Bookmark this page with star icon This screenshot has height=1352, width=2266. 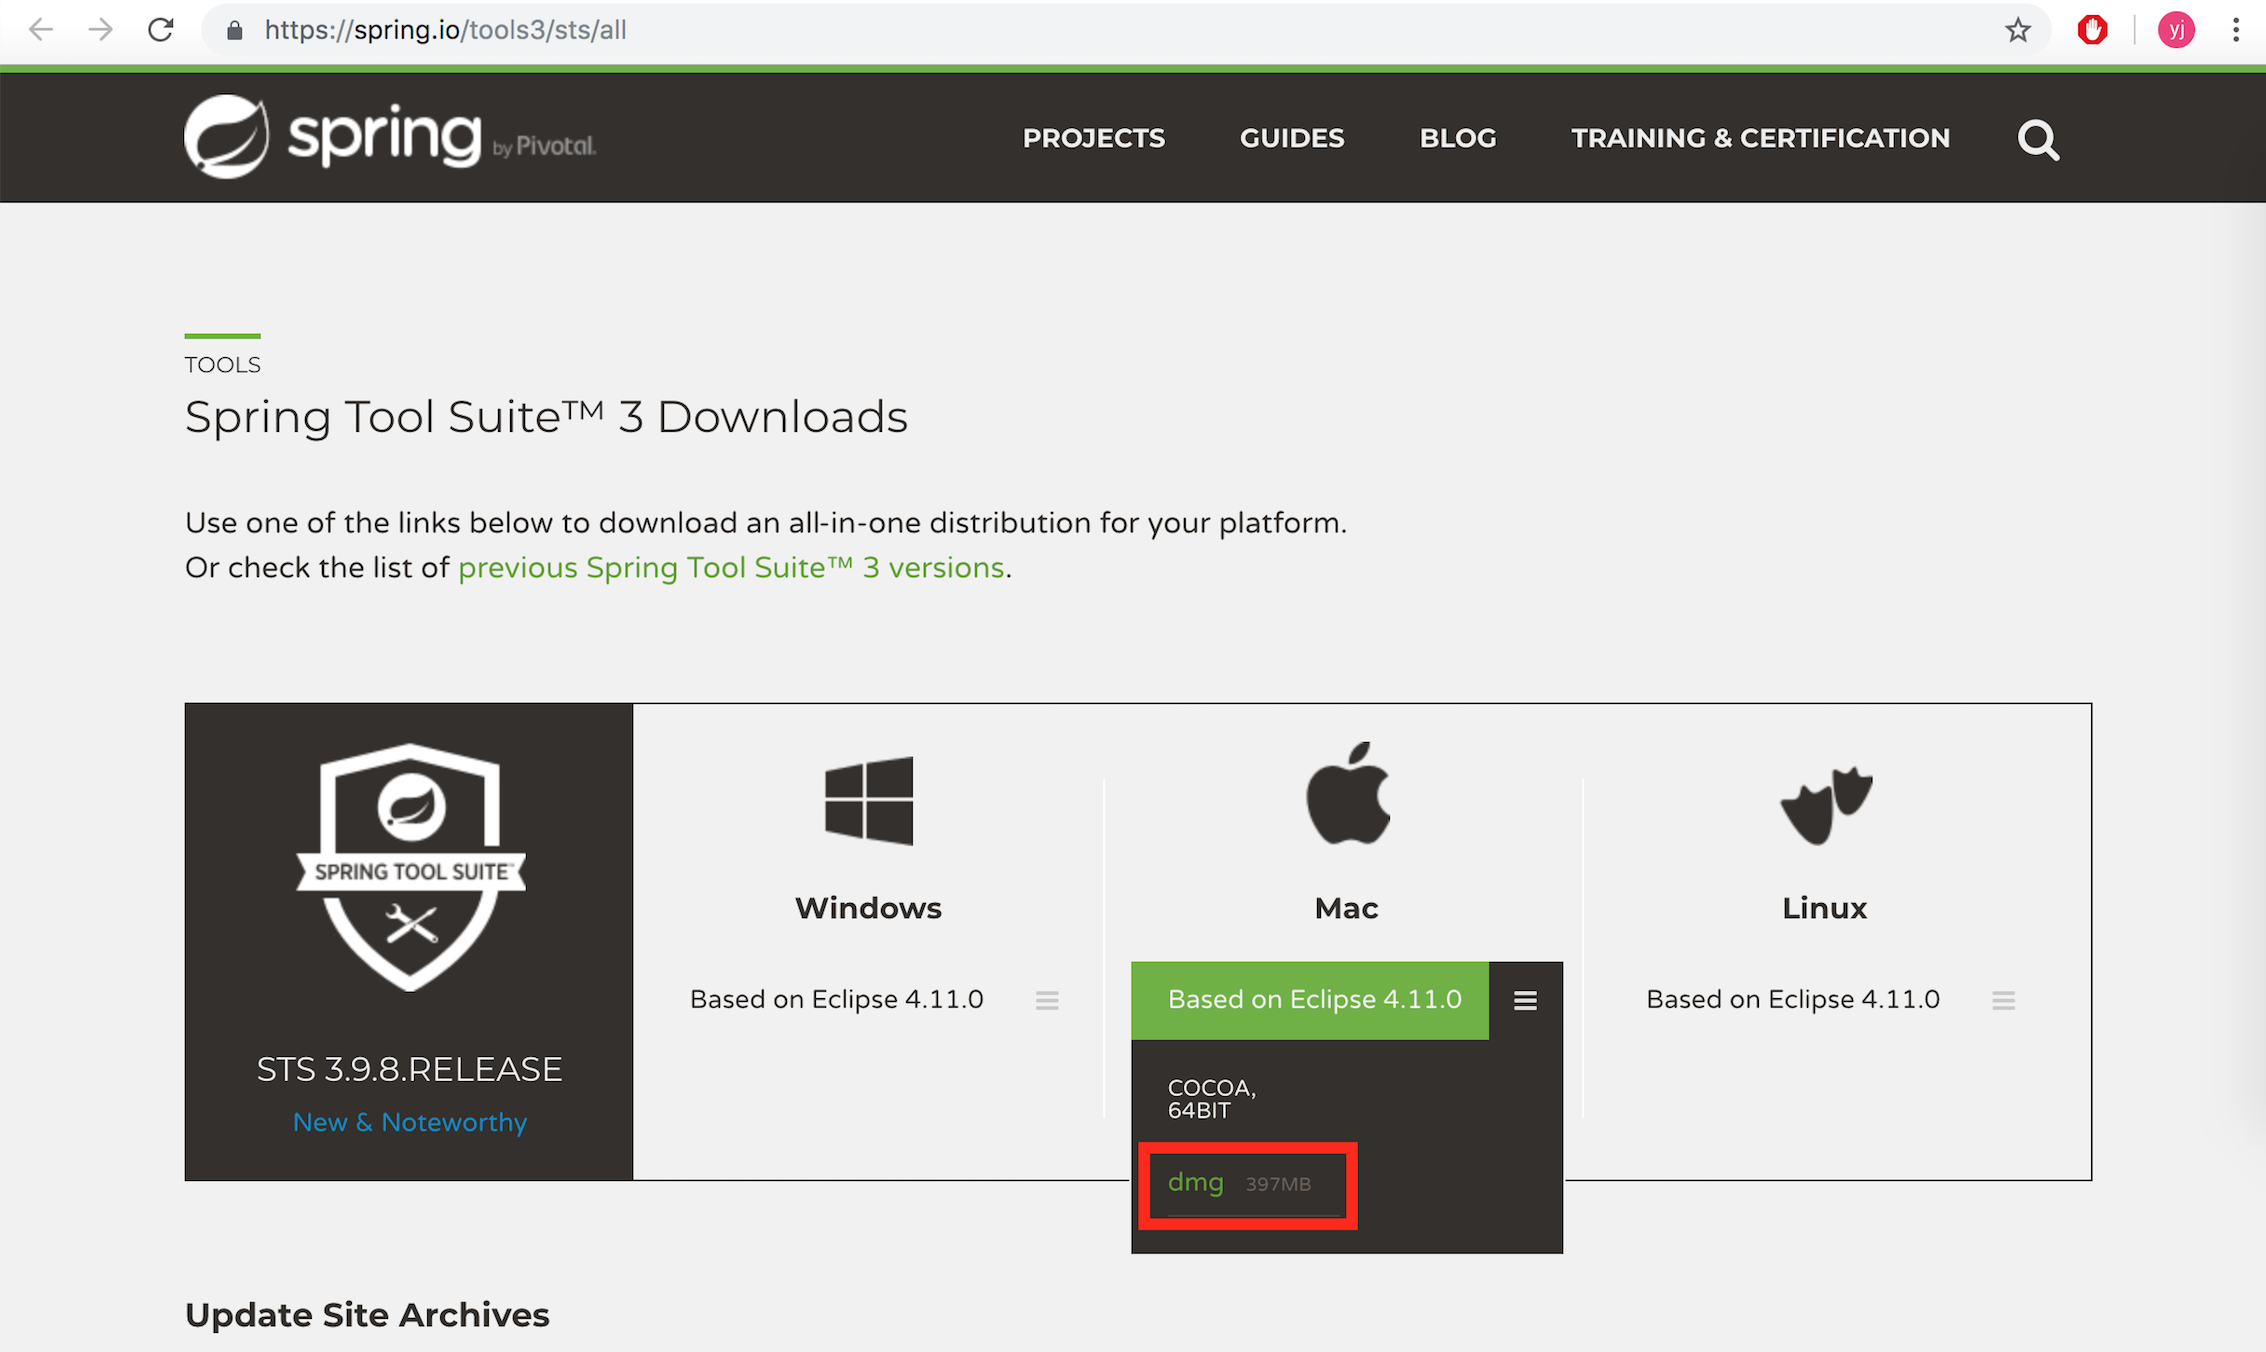tap(2017, 30)
